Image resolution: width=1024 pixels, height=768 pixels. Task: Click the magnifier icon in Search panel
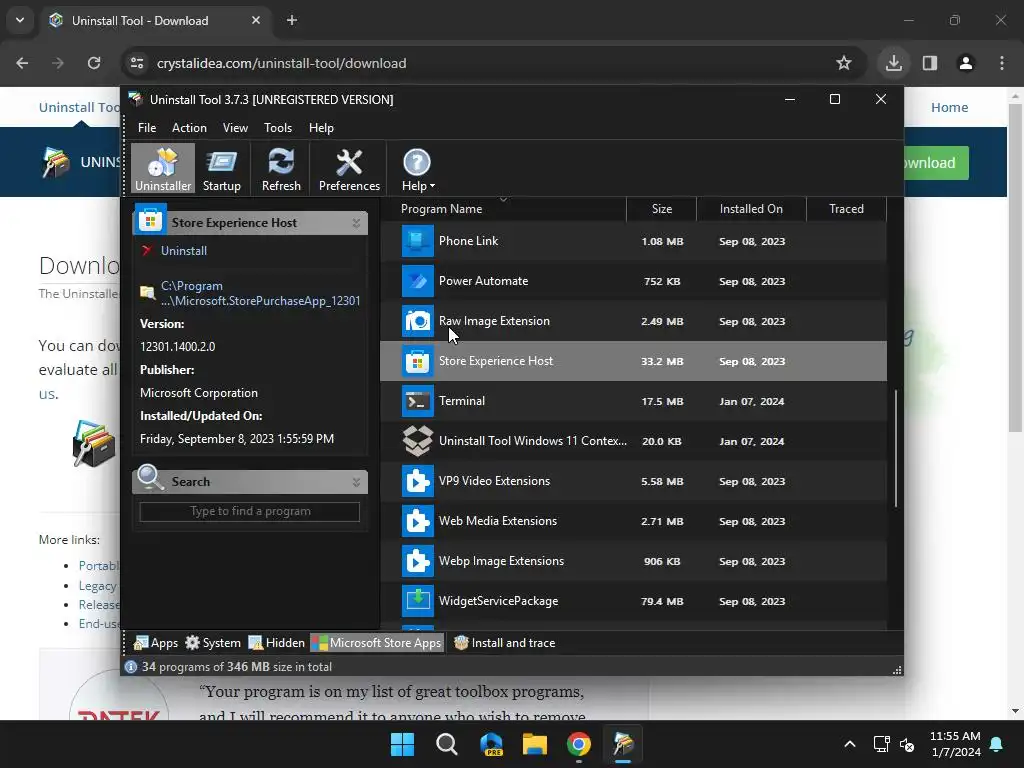tap(150, 478)
